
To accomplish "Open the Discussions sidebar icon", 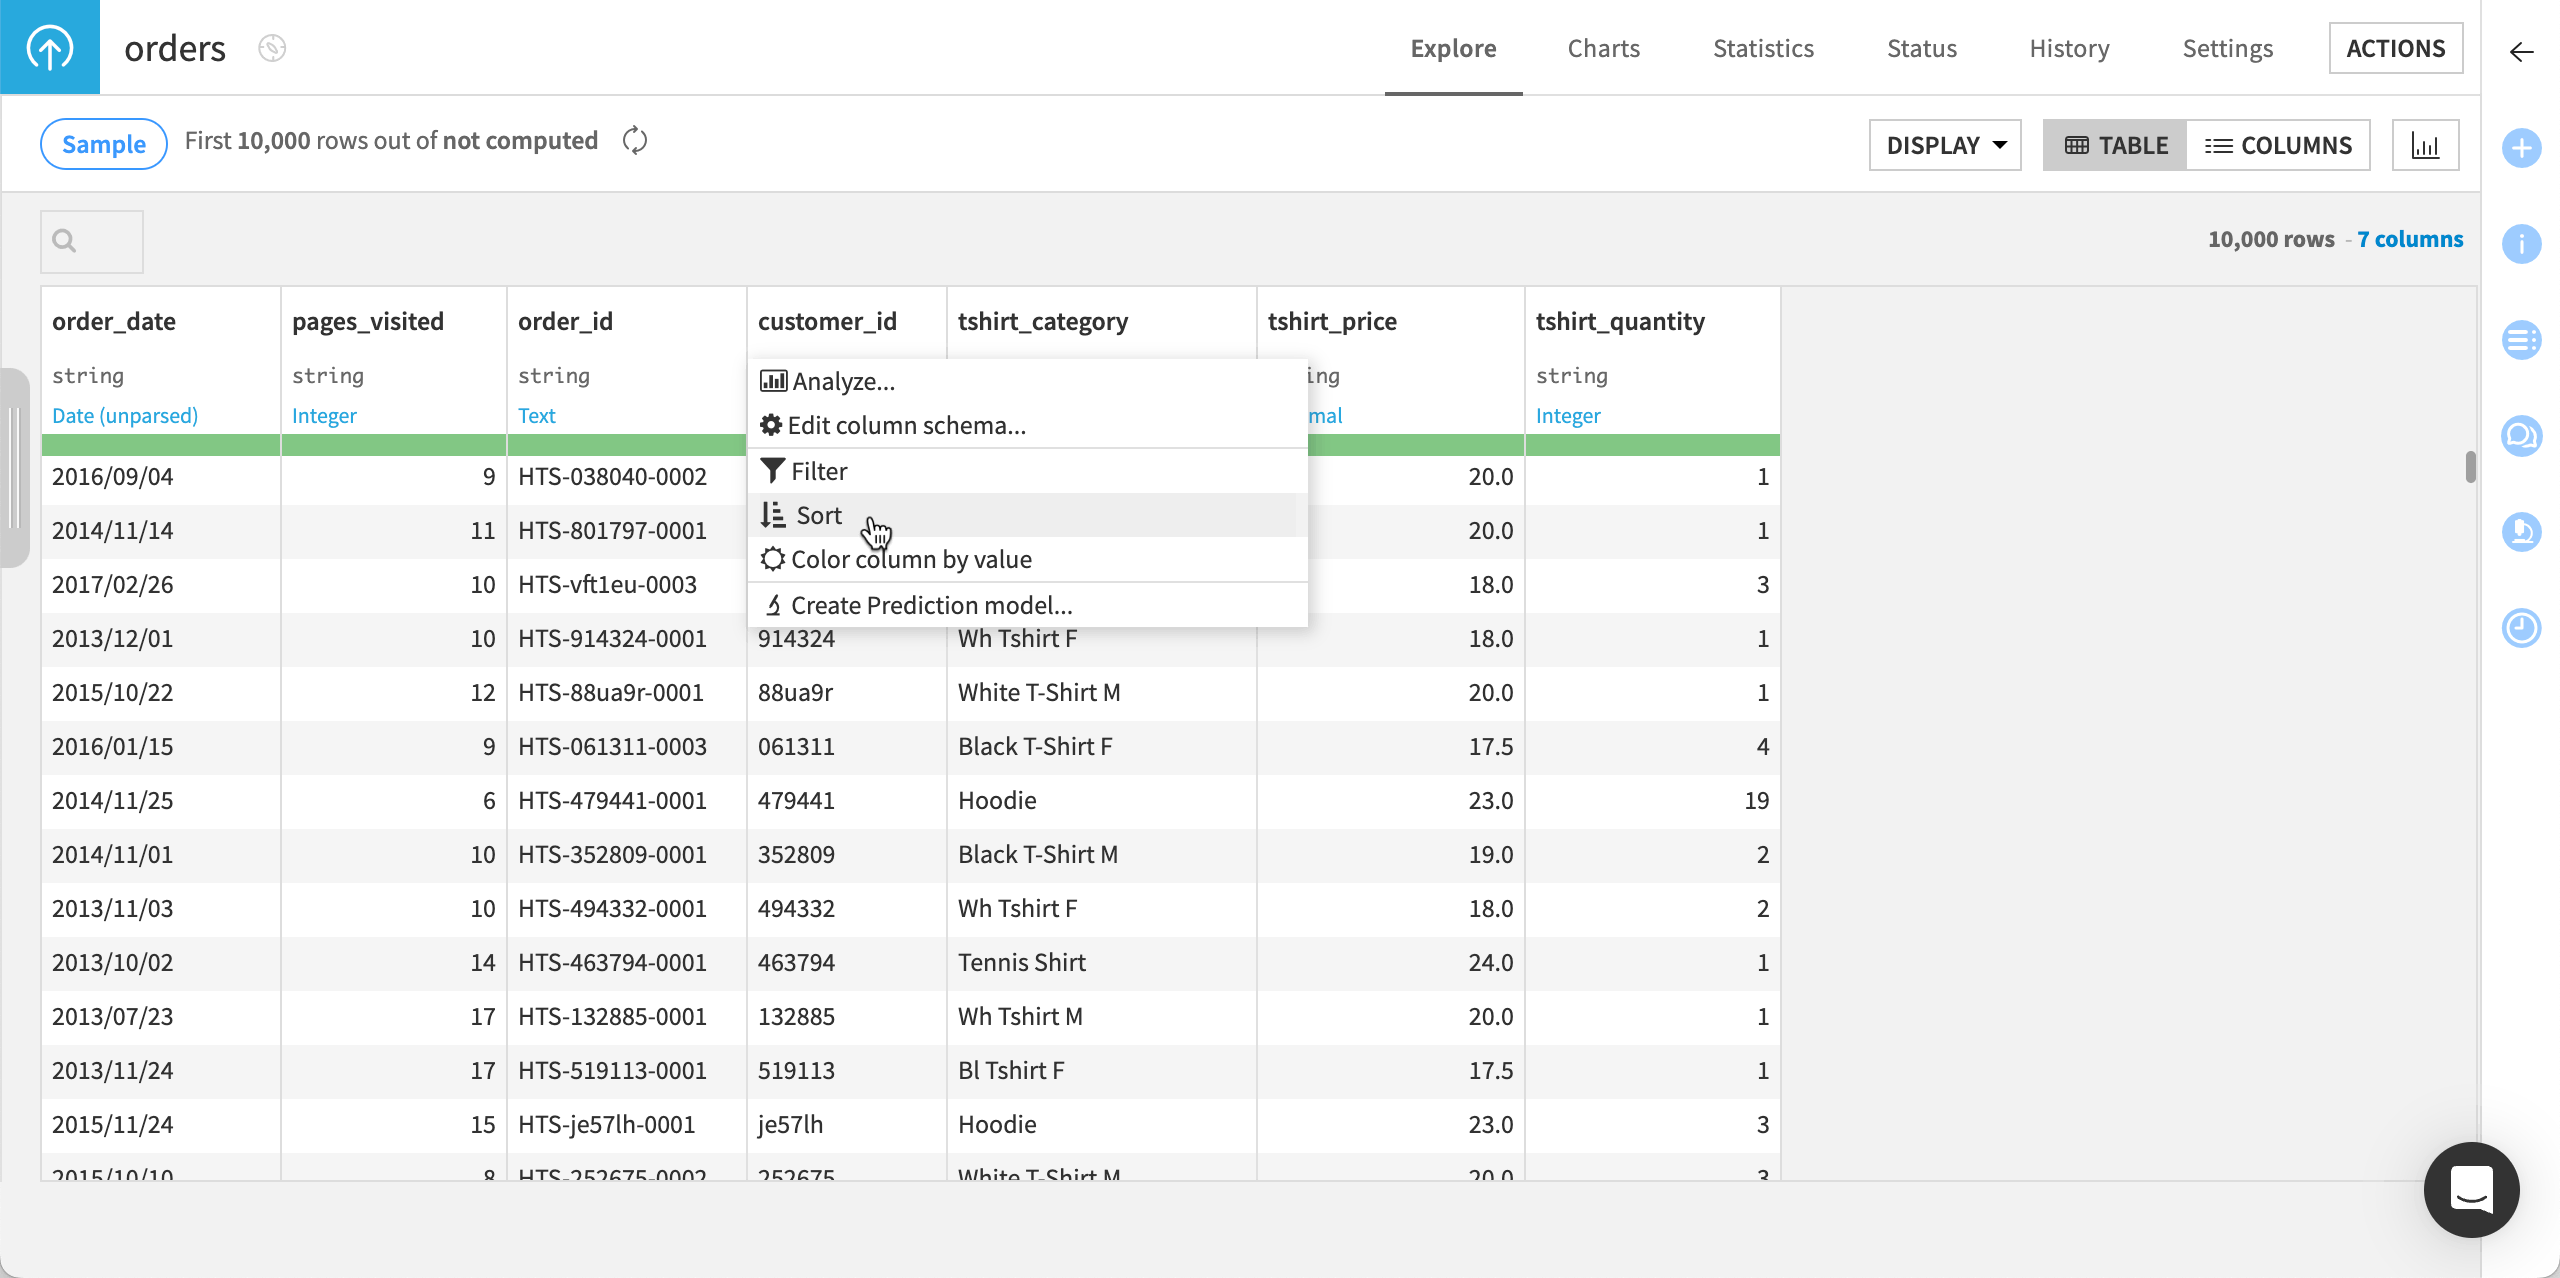I will point(2522,436).
